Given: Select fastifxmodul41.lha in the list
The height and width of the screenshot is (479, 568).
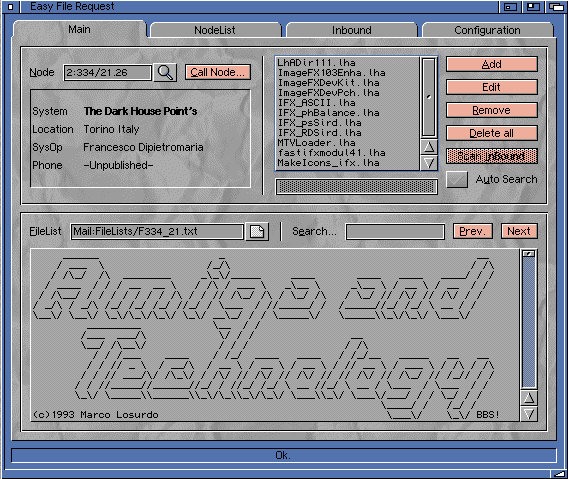Looking at the screenshot, I should (x=347, y=153).
